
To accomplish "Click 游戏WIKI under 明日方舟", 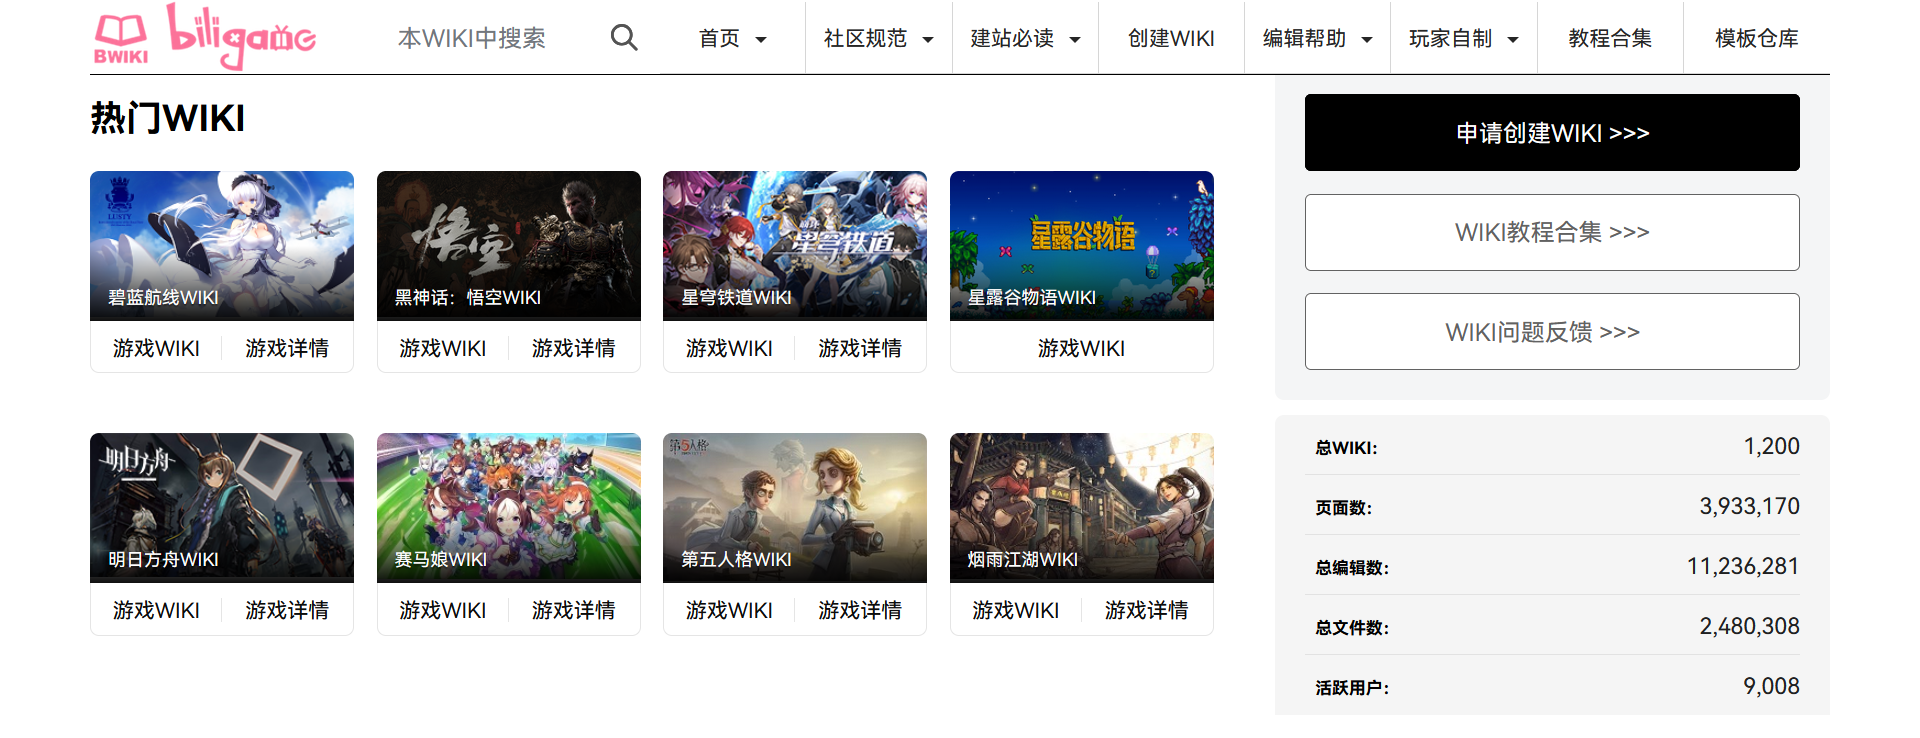I will pyautogui.click(x=156, y=610).
